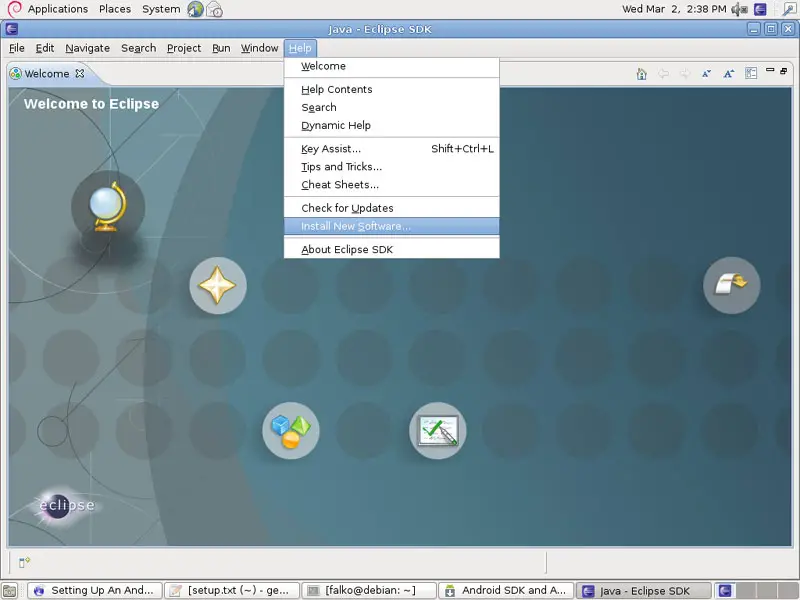
Task: Click Java - Eclipse SDK taskbar button
Action: [643, 591]
